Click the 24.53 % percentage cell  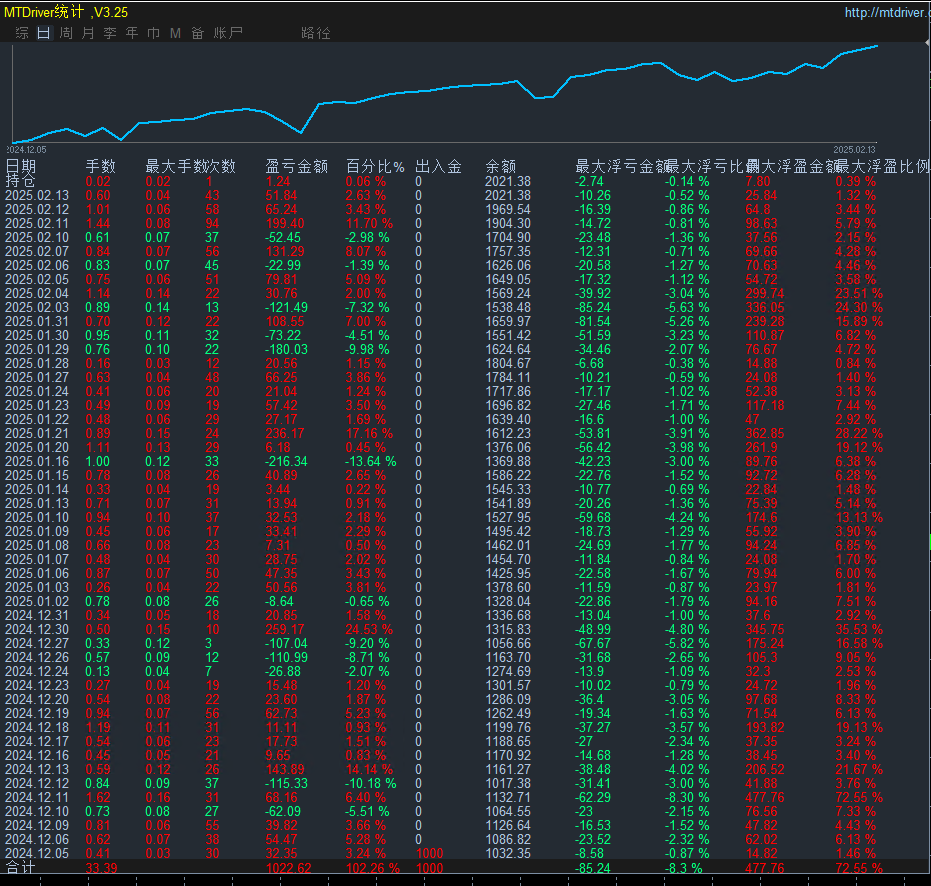pos(369,629)
